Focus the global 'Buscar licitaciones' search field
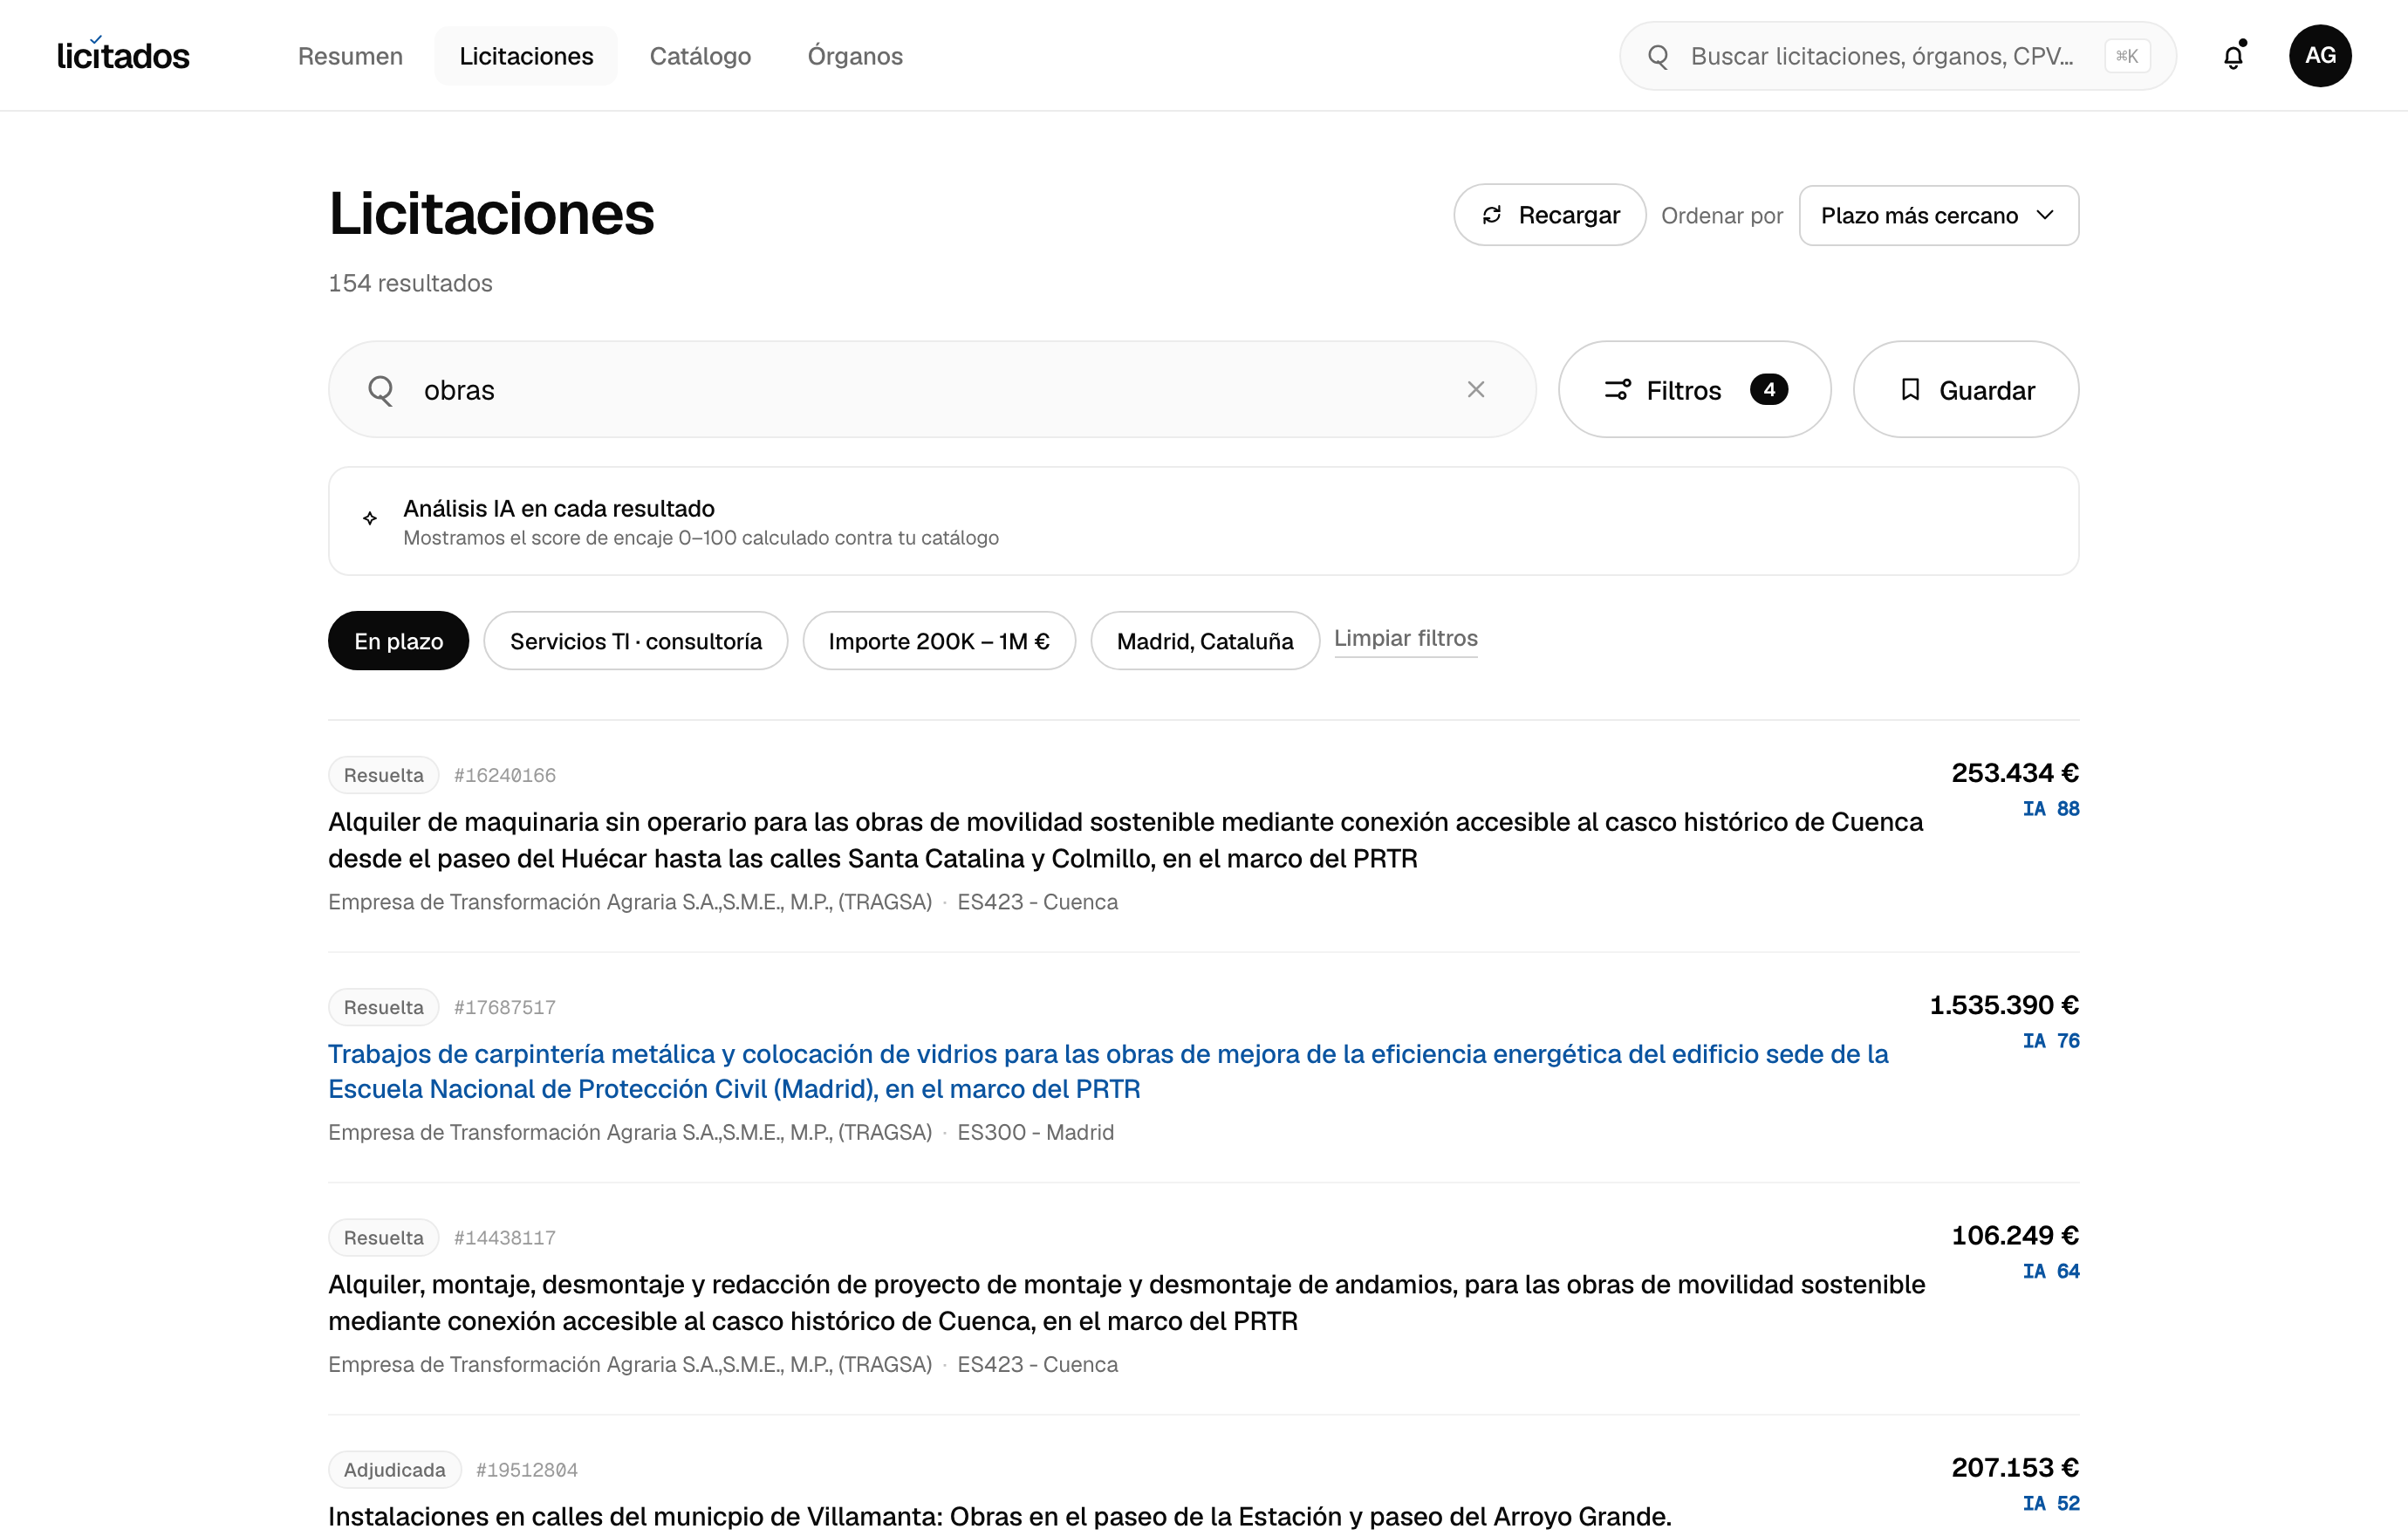2408x1536 pixels. (x=1898, y=56)
